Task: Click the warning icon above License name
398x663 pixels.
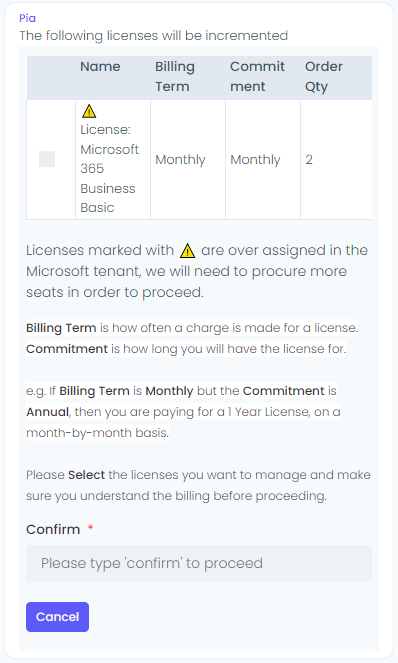Action: click(89, 111)
